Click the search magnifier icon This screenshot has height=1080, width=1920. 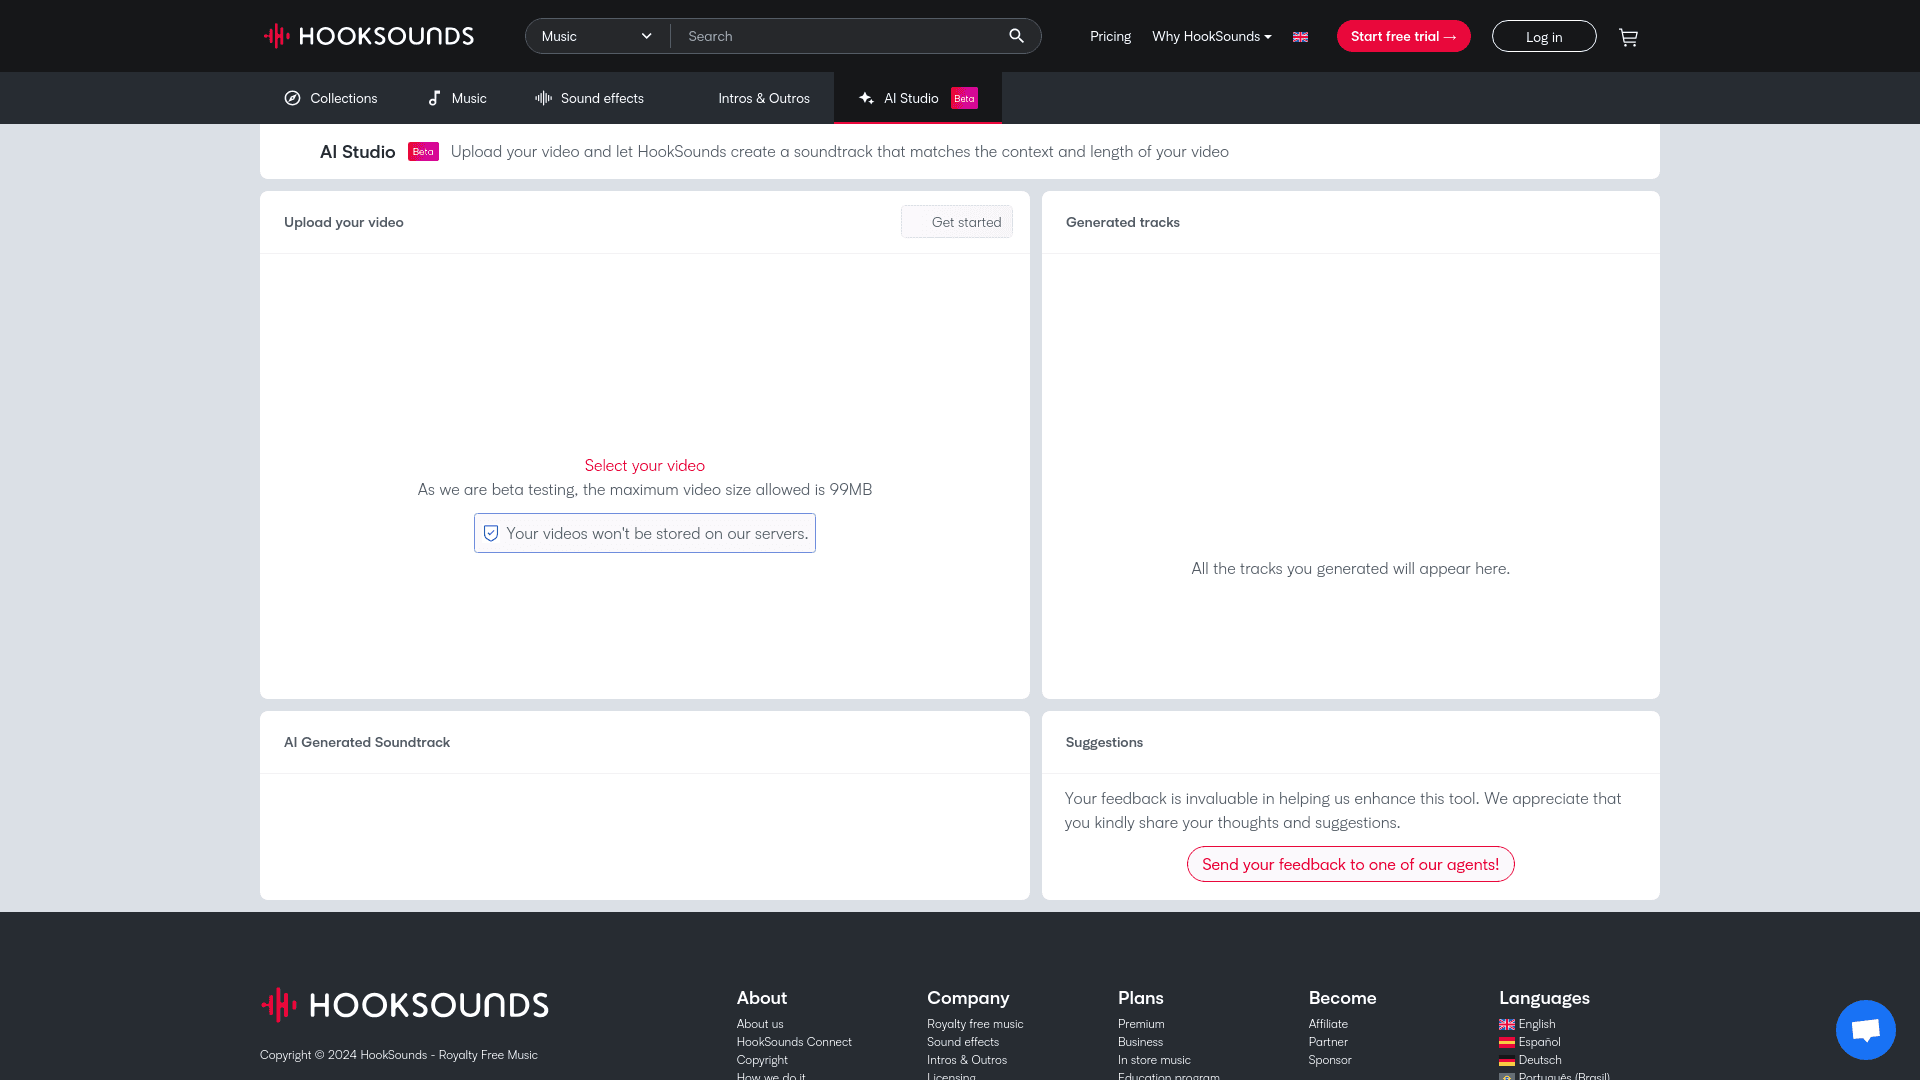1016,35
